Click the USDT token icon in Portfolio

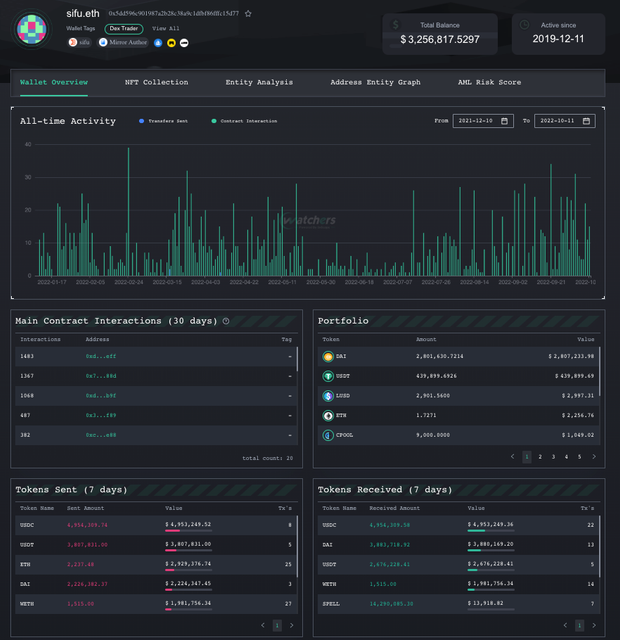pyautogui.click(x=328, y=376)
